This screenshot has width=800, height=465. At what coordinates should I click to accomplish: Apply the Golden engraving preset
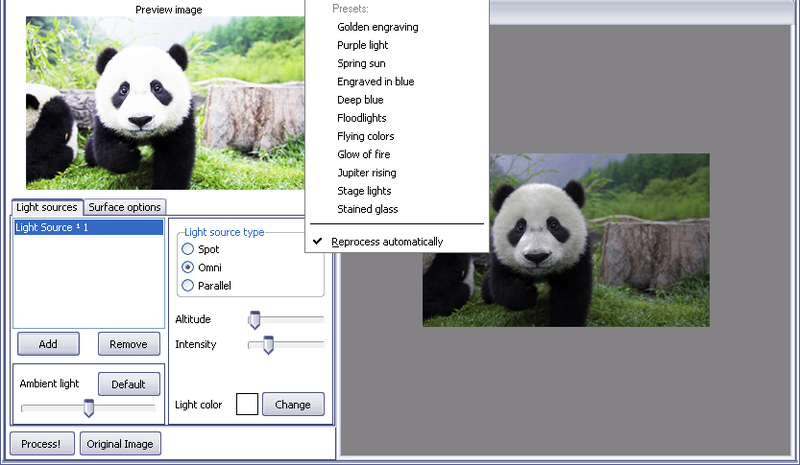pyautogui.click(x=377, y=27)
